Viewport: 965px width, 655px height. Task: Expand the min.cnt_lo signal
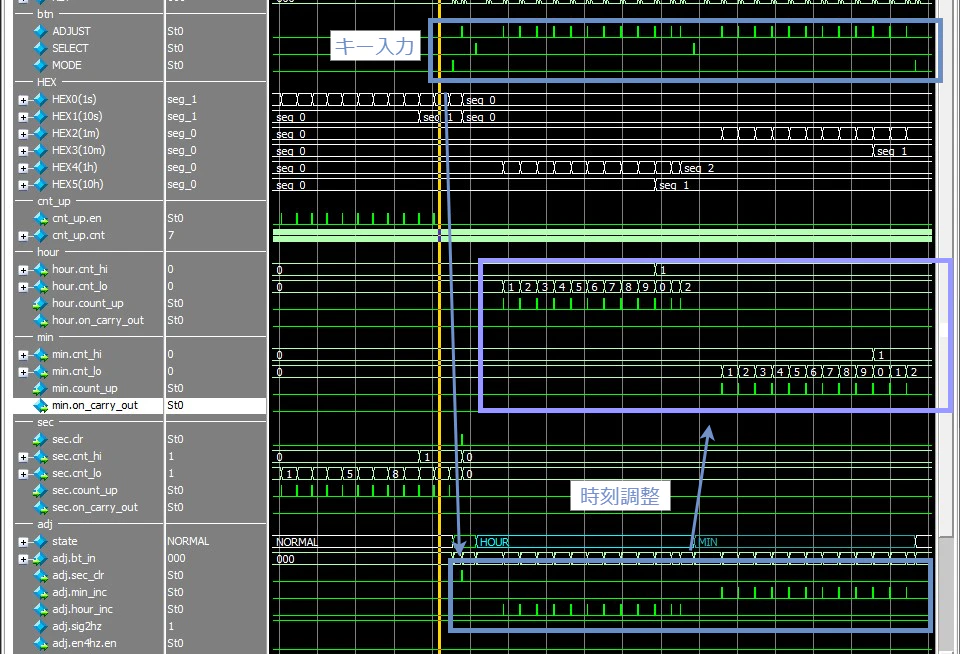pyautogui.click(x=23, y=372)
